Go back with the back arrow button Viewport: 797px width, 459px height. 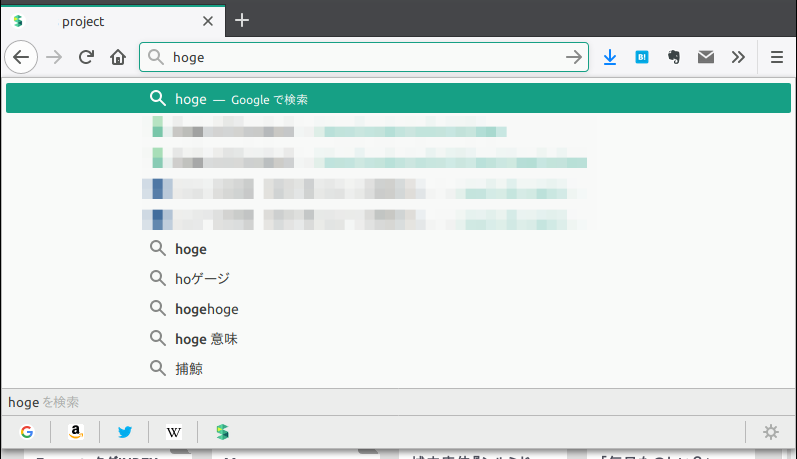tap(21, 57)
